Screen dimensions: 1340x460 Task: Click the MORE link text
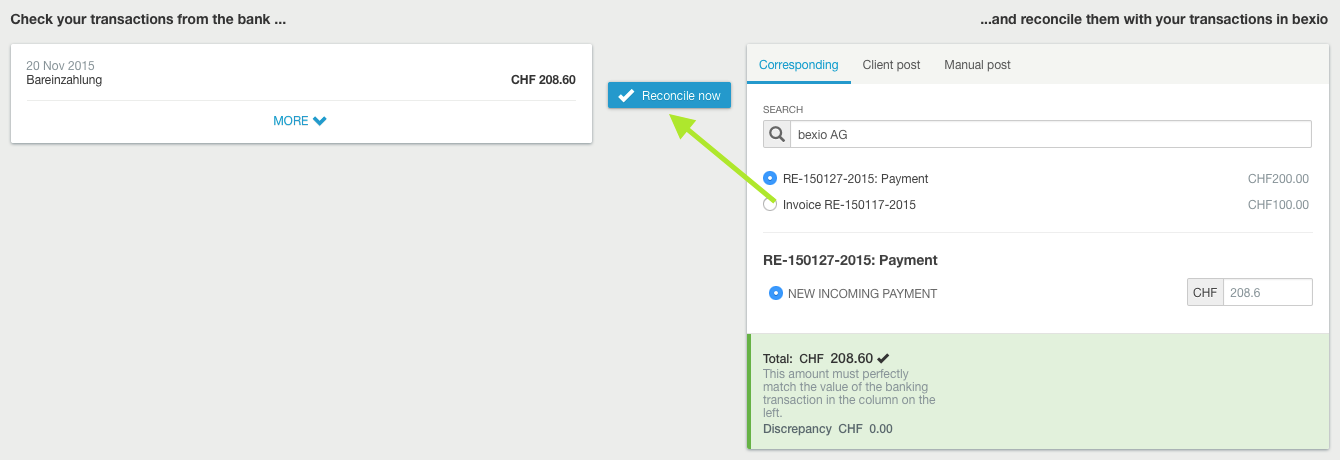291,121
